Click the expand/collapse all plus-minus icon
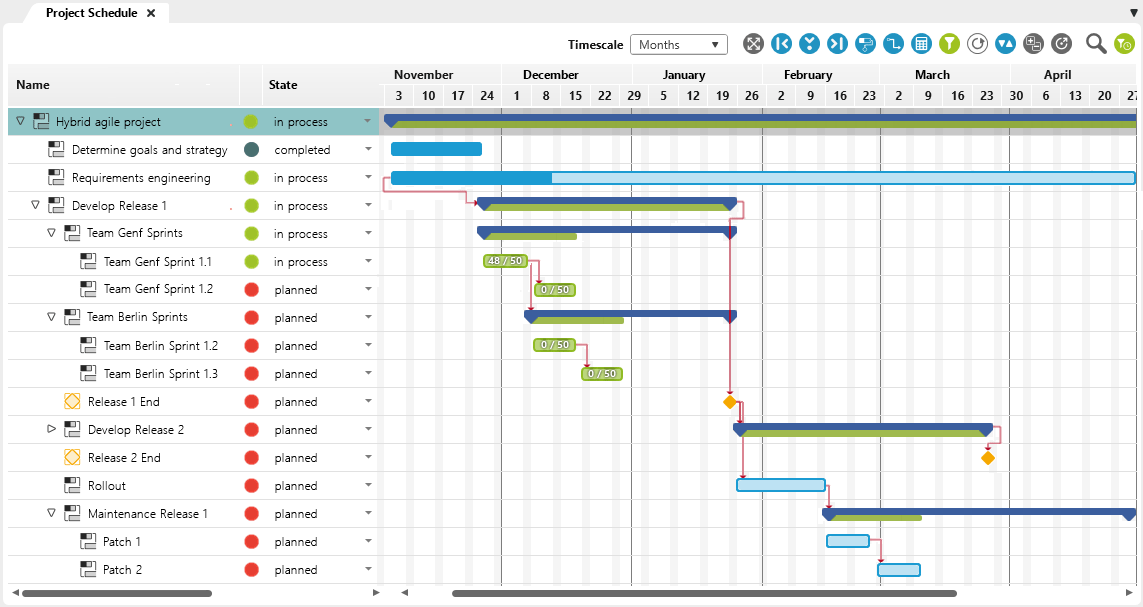 1034,44
